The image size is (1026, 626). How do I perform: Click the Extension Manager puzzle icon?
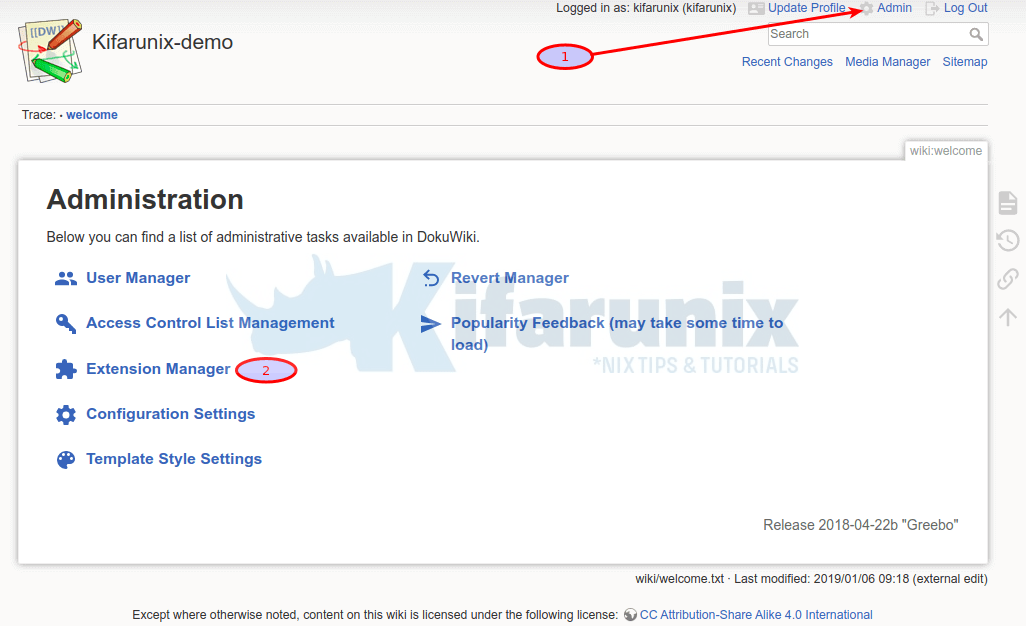pyautogui.click(x=65, y=370)
